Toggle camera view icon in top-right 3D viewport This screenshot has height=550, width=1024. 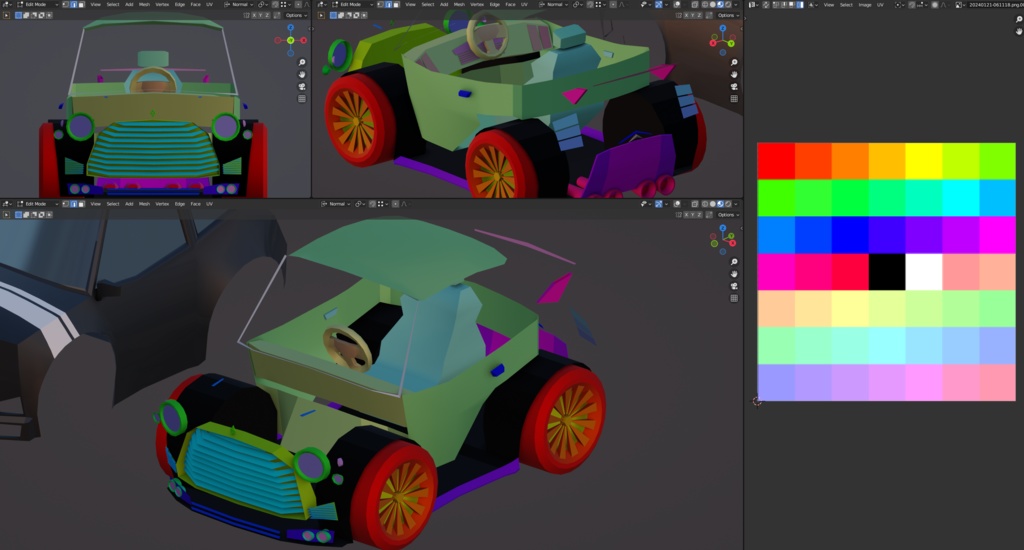point(734,87)
